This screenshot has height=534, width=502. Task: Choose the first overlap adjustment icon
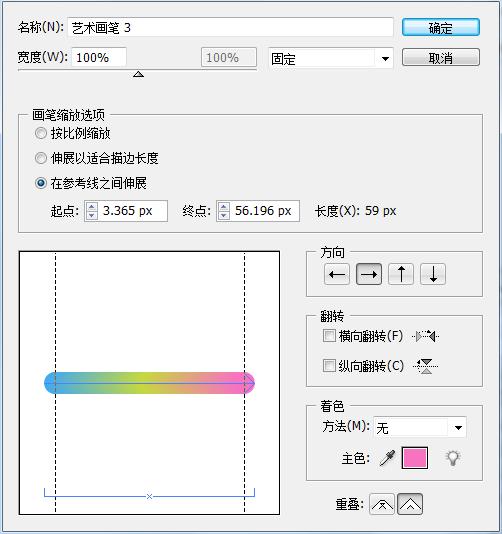(x=382, y=504)
